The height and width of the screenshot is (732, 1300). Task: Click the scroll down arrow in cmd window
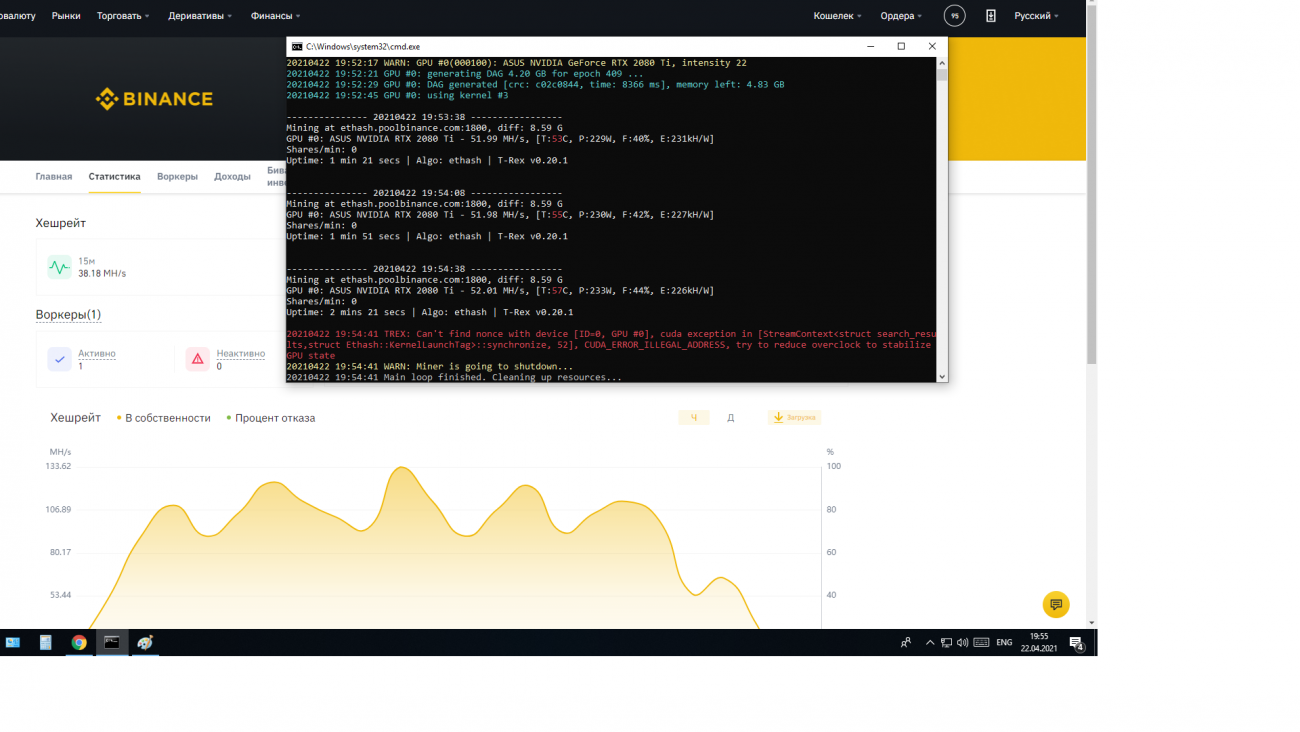(x=941, y=376)
